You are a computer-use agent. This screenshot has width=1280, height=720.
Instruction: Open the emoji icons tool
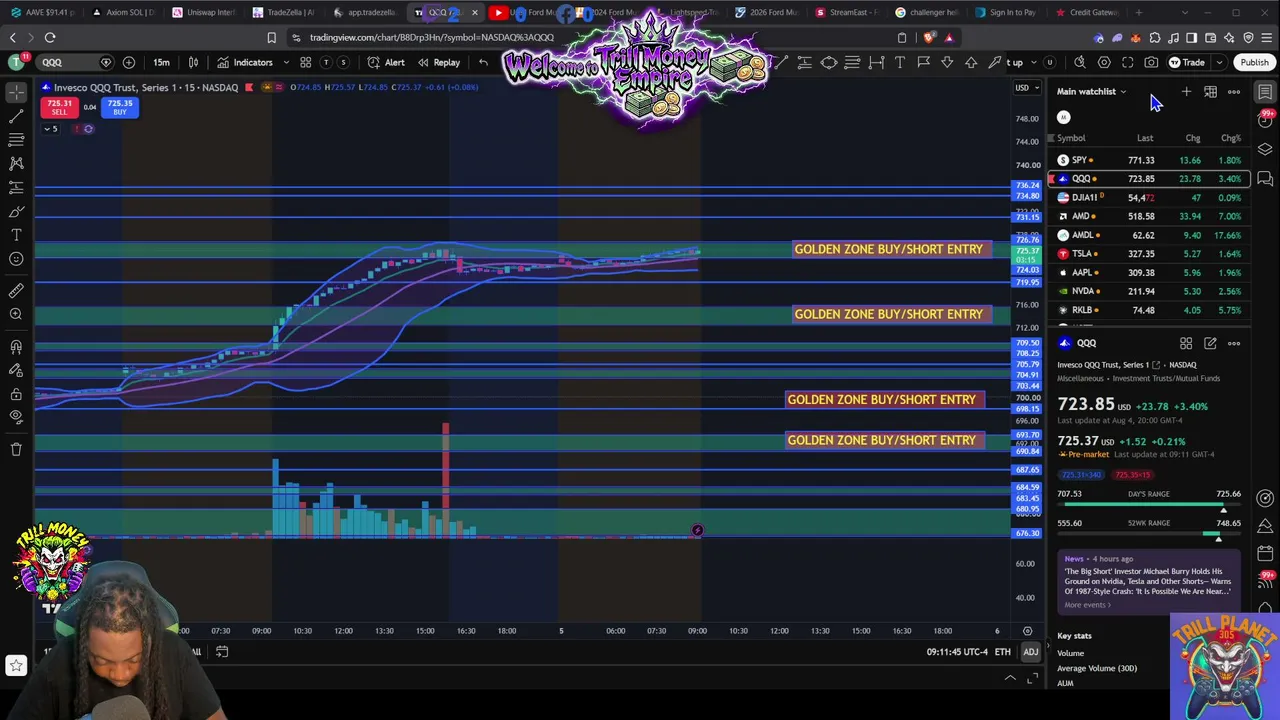pyautogui.click(x=16, y=259)
